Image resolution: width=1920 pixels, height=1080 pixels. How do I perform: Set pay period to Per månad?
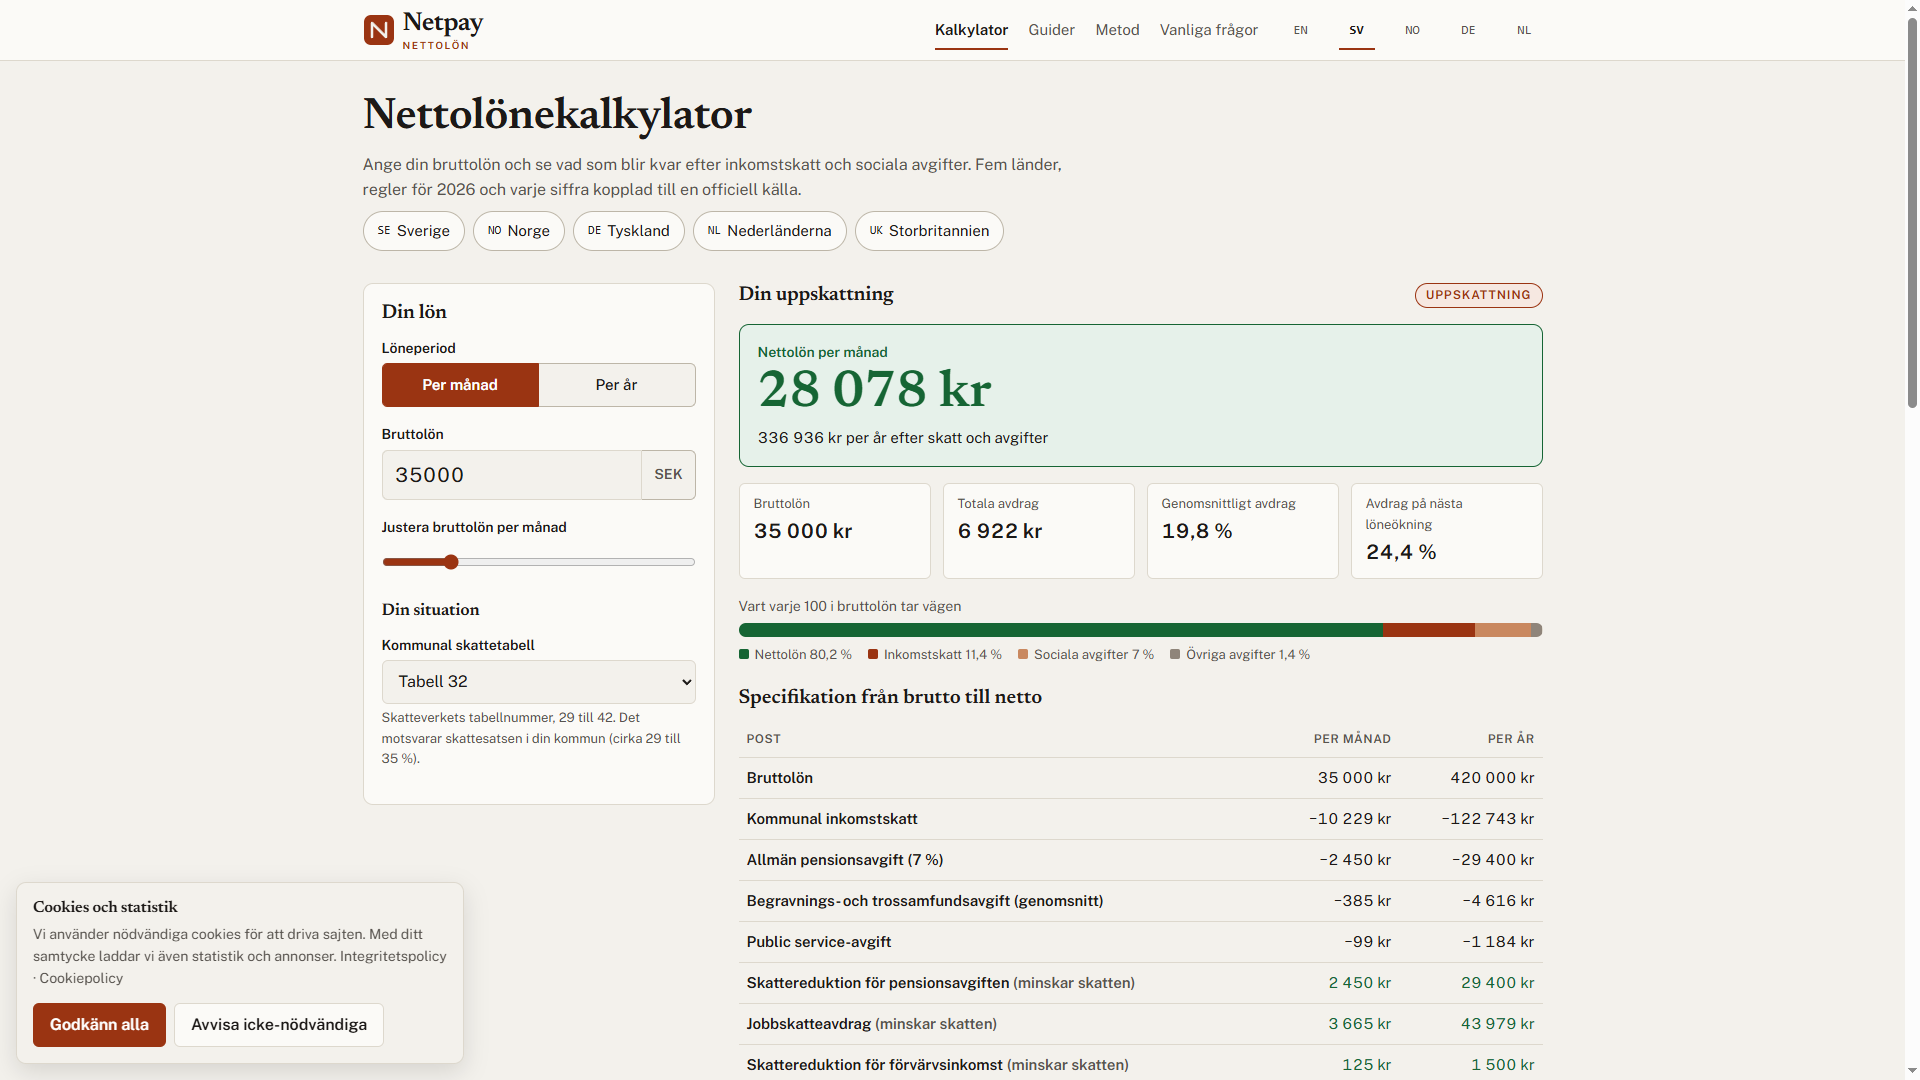[x=460, y=385]
